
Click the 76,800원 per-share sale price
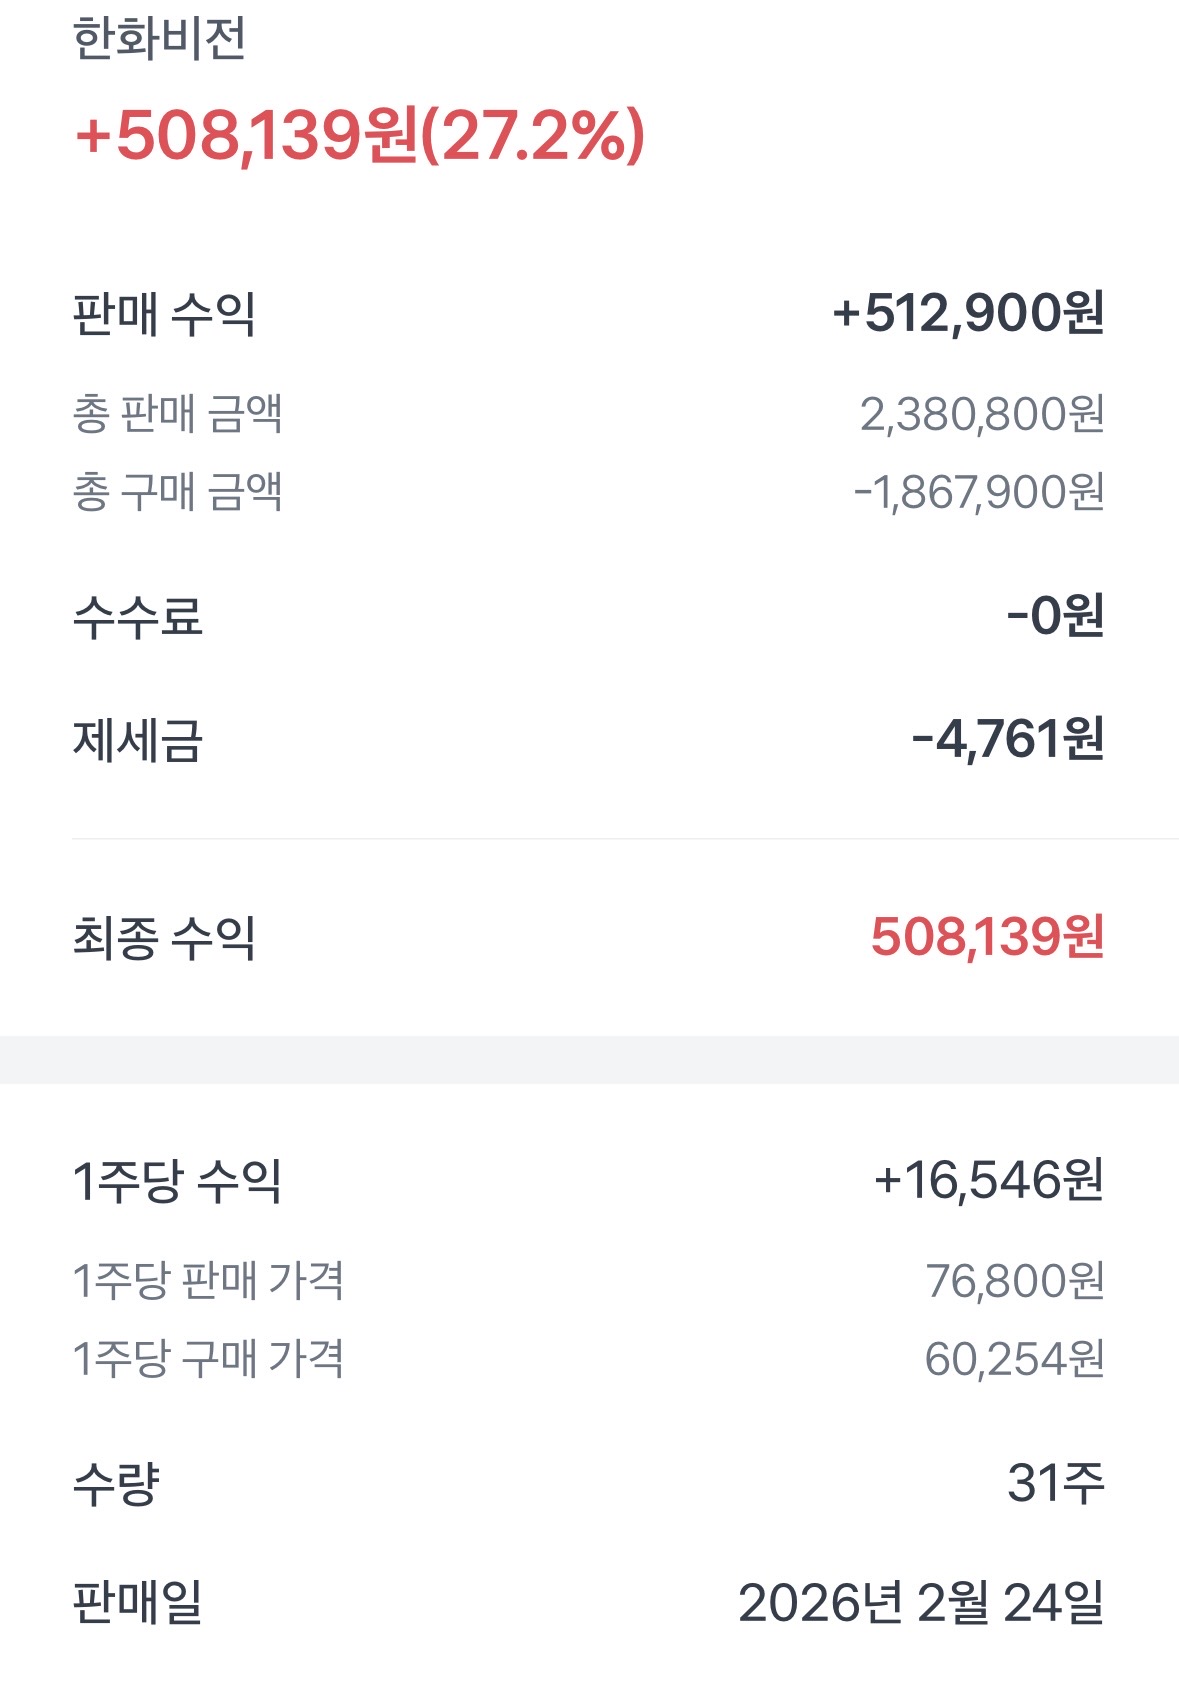pos(1015,1281)
